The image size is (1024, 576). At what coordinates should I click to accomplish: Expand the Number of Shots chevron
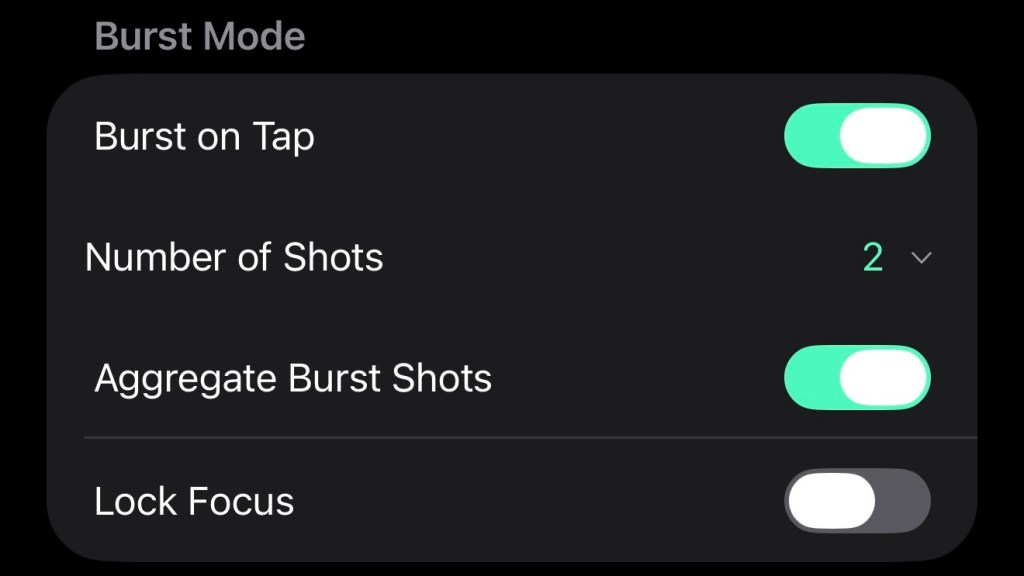921,258
